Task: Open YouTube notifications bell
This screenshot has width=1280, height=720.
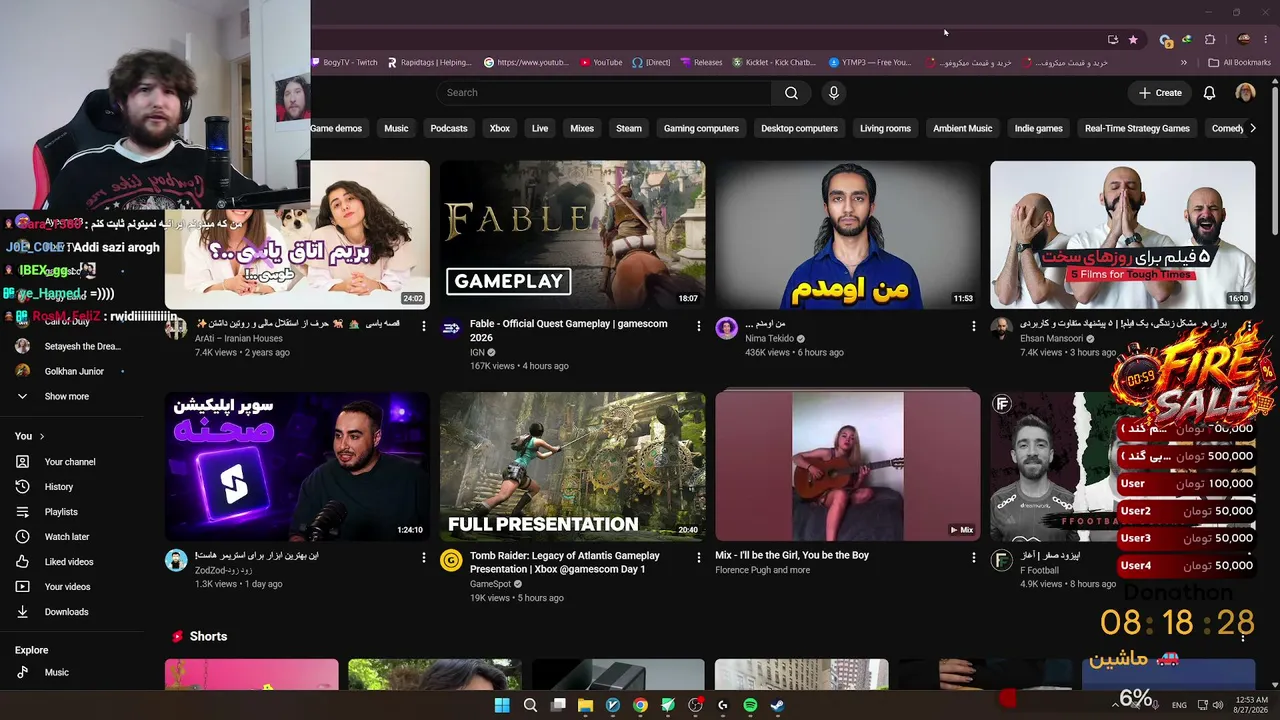Action: coord(1209,93)
